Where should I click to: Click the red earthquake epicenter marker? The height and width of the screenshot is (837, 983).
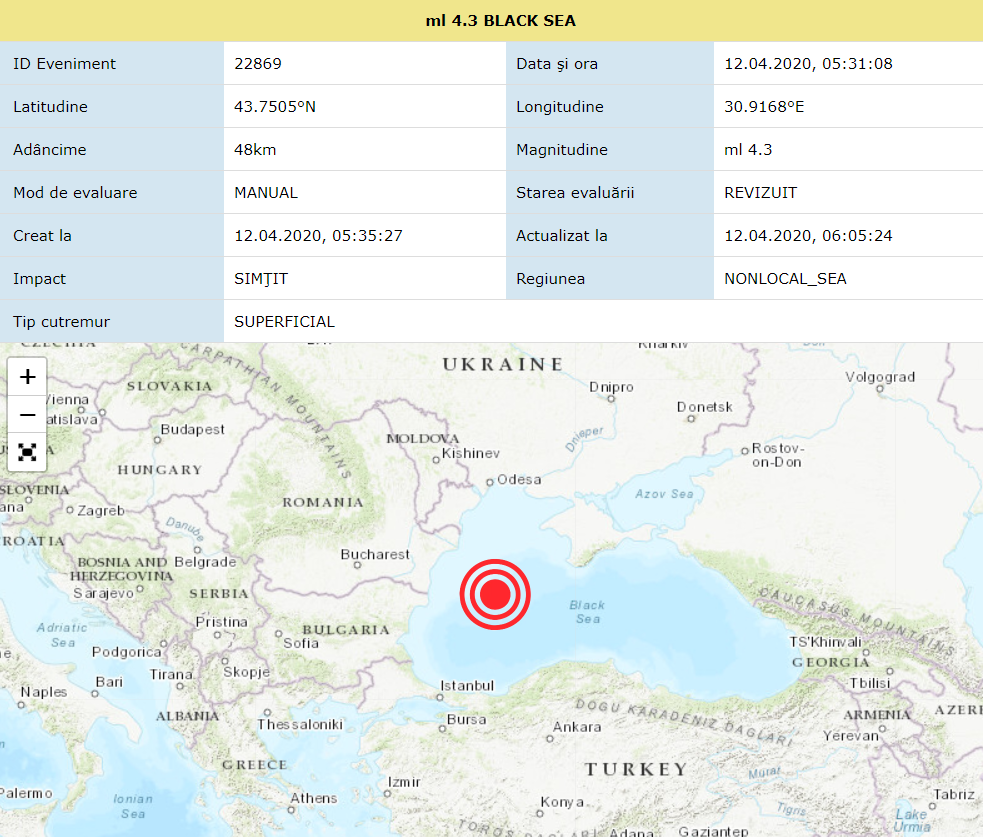tap(495, 595)
